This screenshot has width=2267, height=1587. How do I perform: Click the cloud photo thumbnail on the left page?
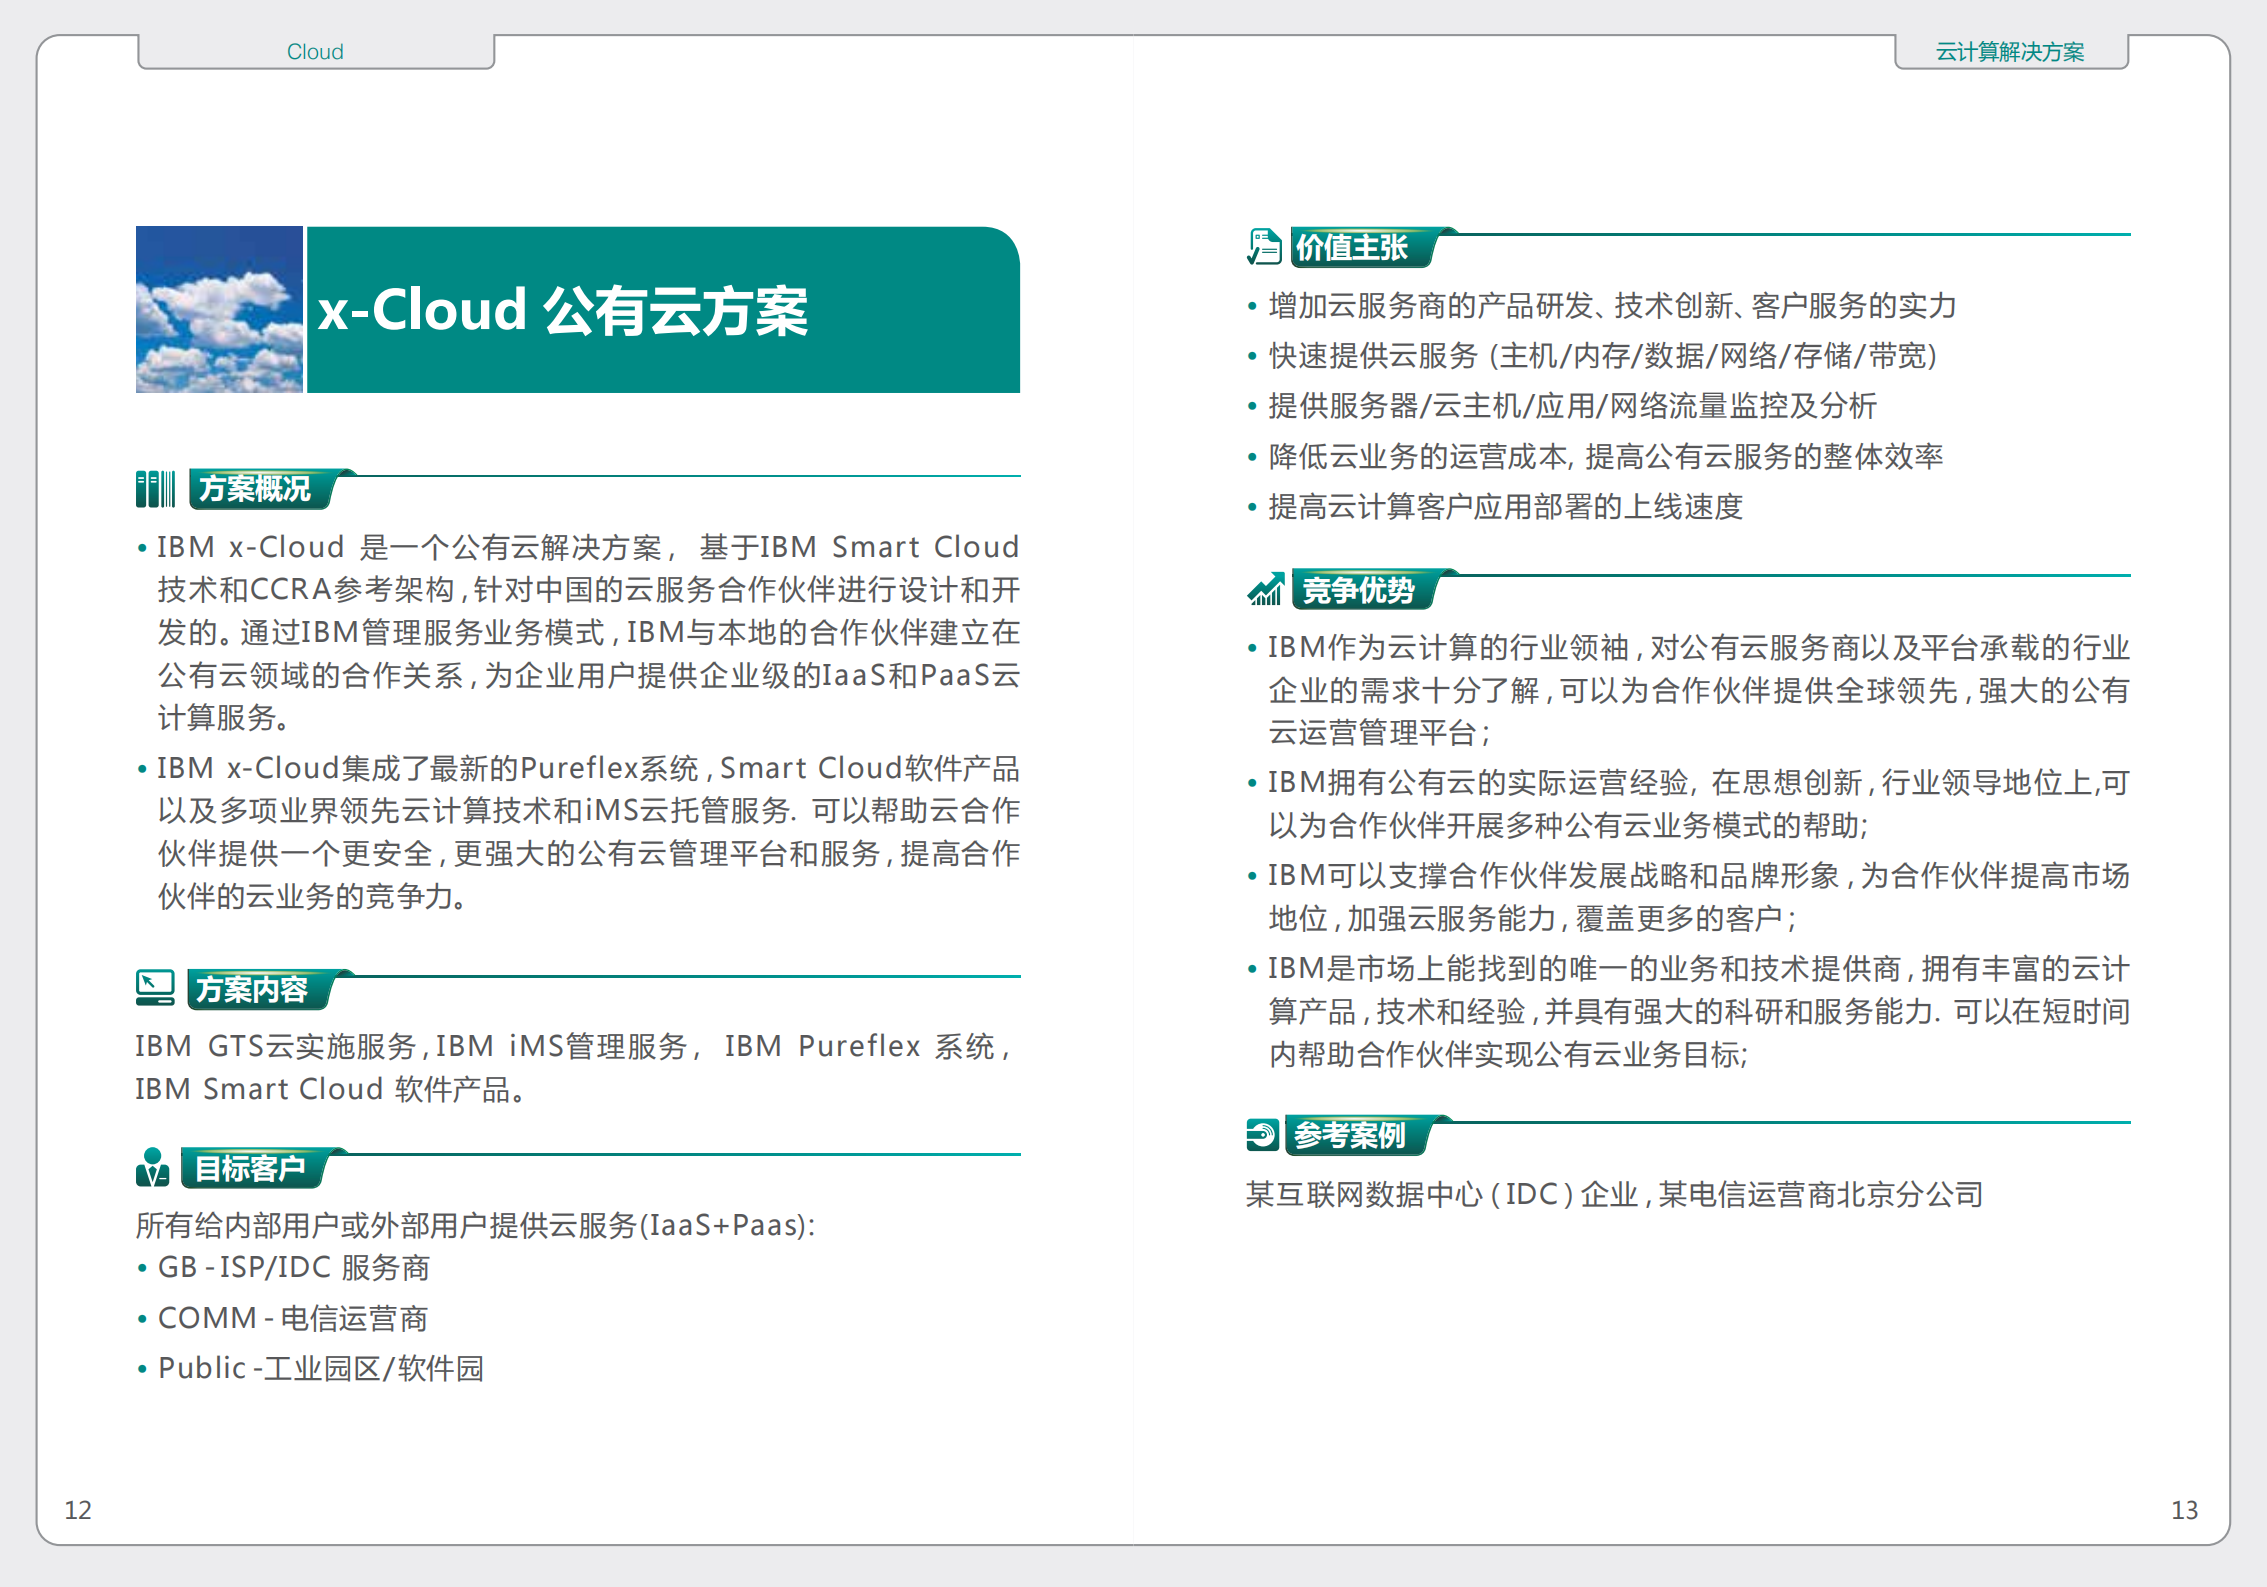(218, 308)
